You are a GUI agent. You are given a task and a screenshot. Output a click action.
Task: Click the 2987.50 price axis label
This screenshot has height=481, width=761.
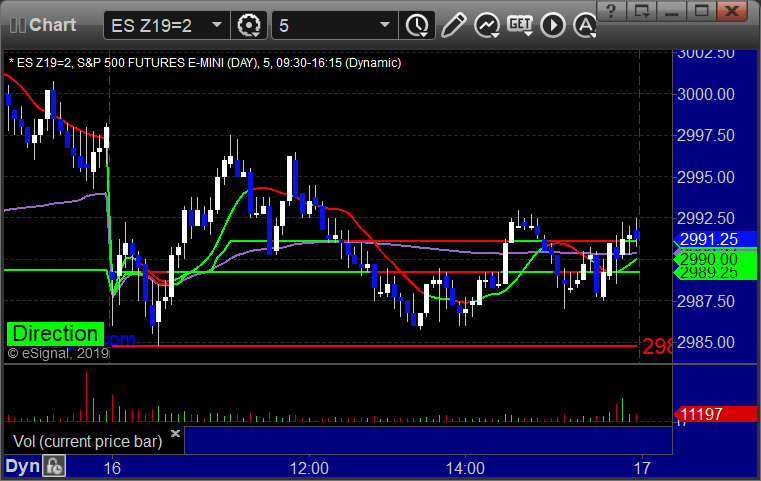(706, 301)
